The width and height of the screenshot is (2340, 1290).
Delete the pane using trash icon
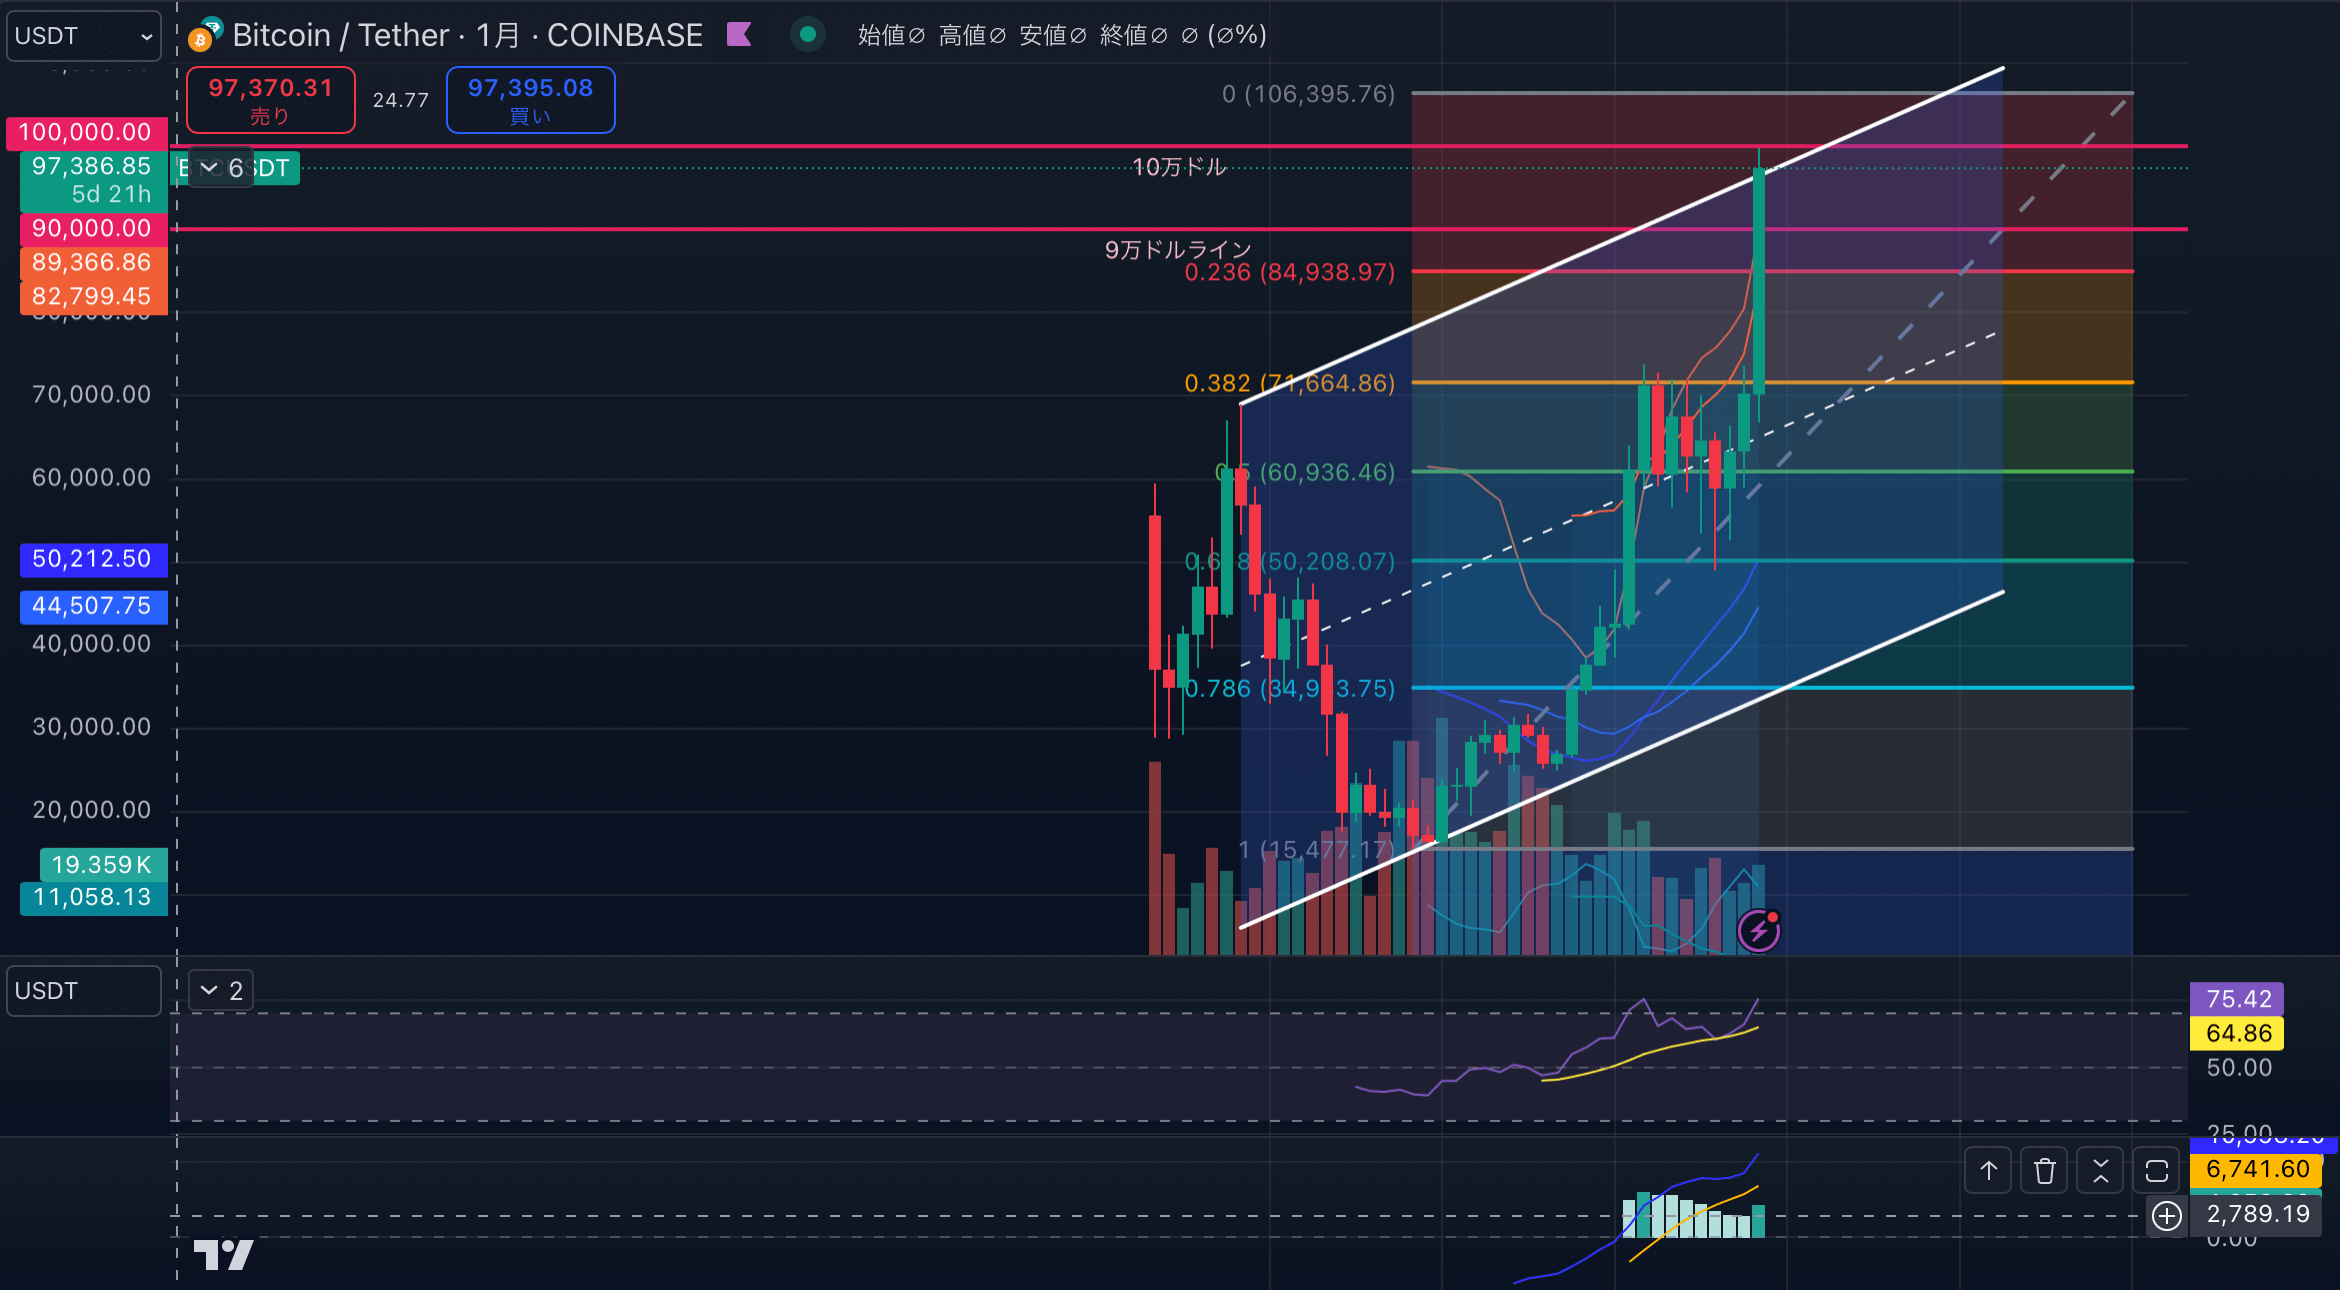[x=2045, y=1171]
